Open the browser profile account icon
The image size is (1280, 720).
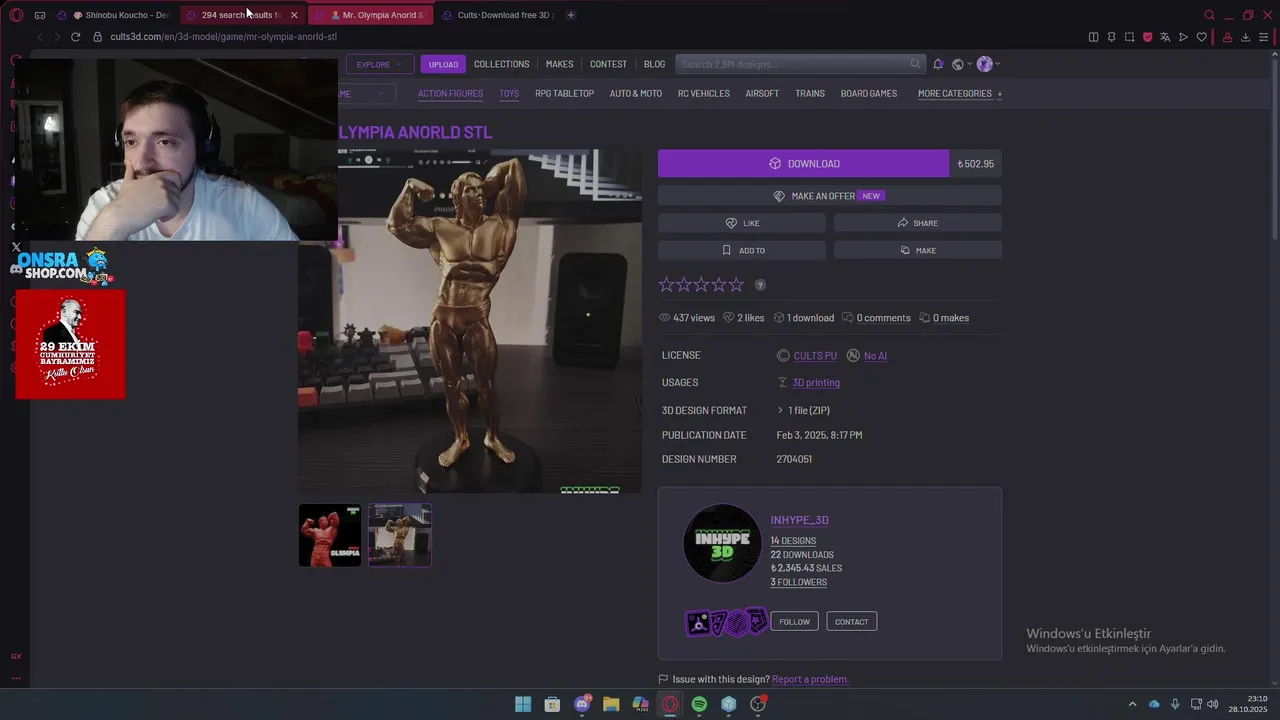(x=1227, y=37)
